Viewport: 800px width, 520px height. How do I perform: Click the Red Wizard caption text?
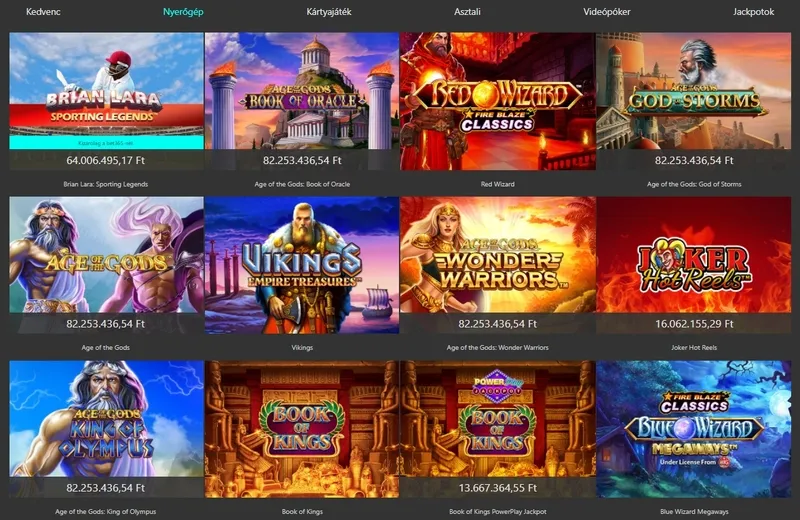pyautogui.click(x=497, y=184)
